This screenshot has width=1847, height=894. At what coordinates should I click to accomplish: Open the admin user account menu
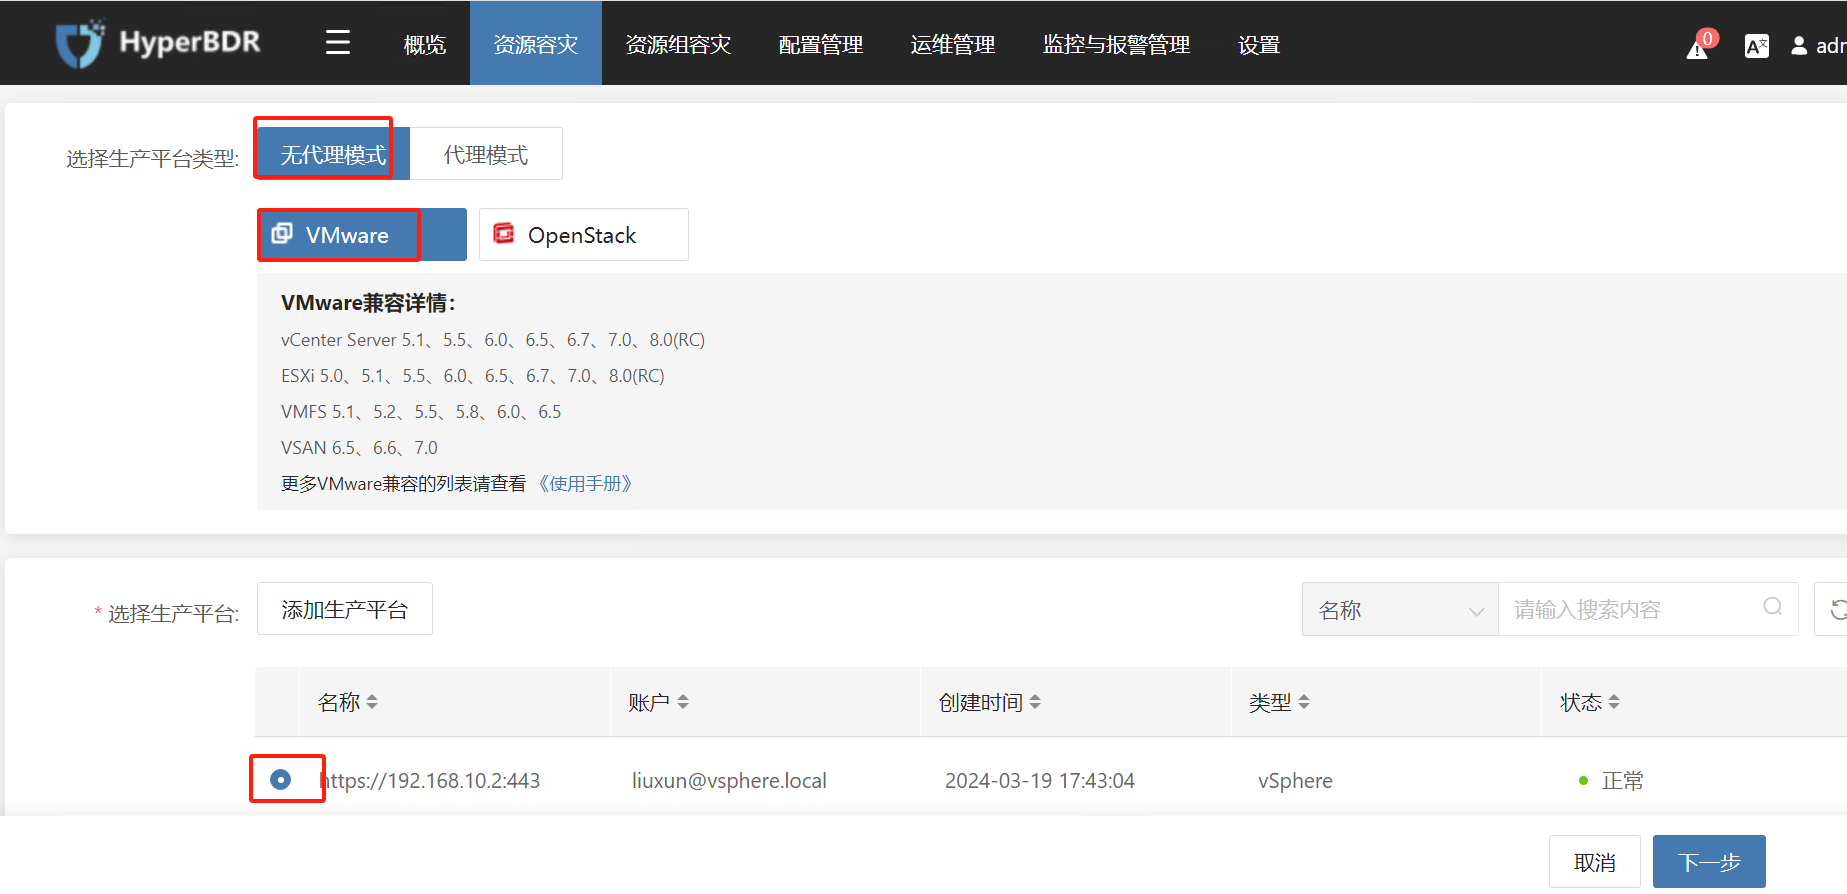(x=1818, y=46)
